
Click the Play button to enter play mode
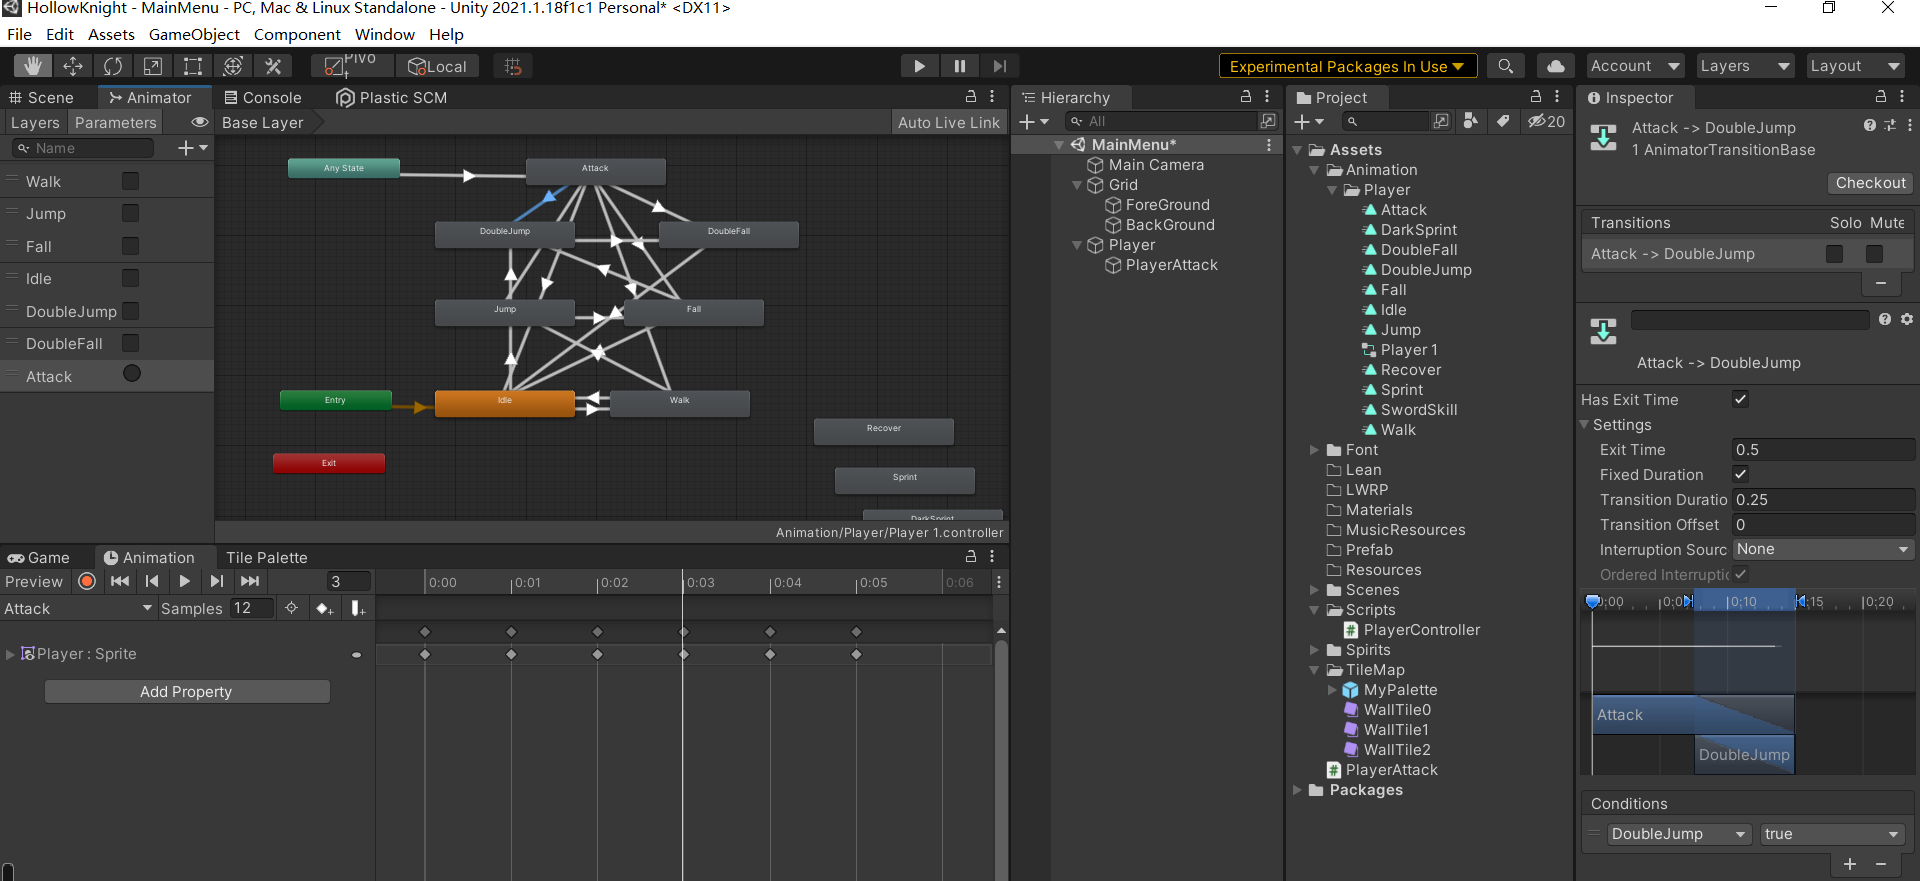pos(919,66)
